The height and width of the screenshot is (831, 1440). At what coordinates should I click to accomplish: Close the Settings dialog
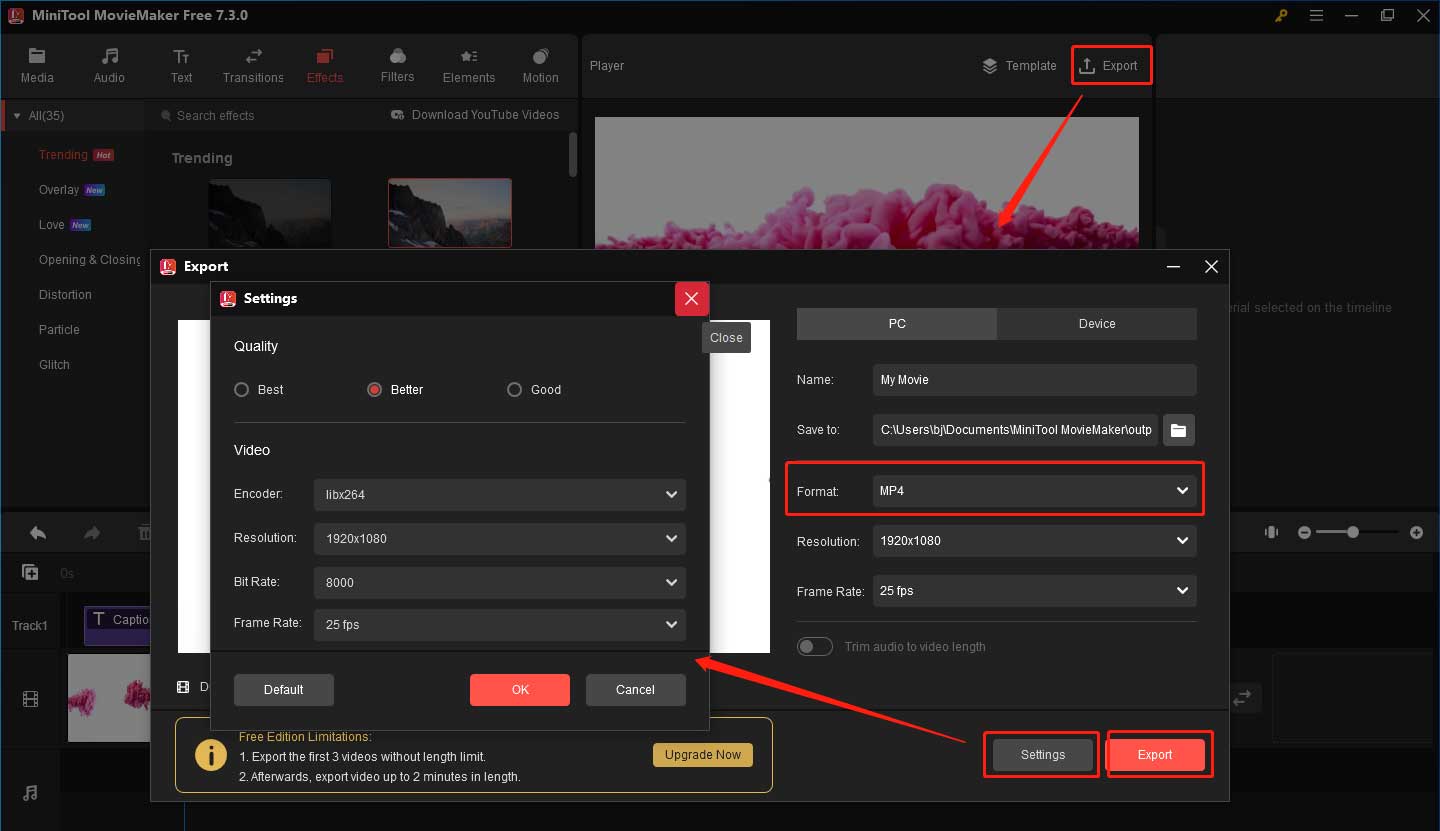coord(691,299)
